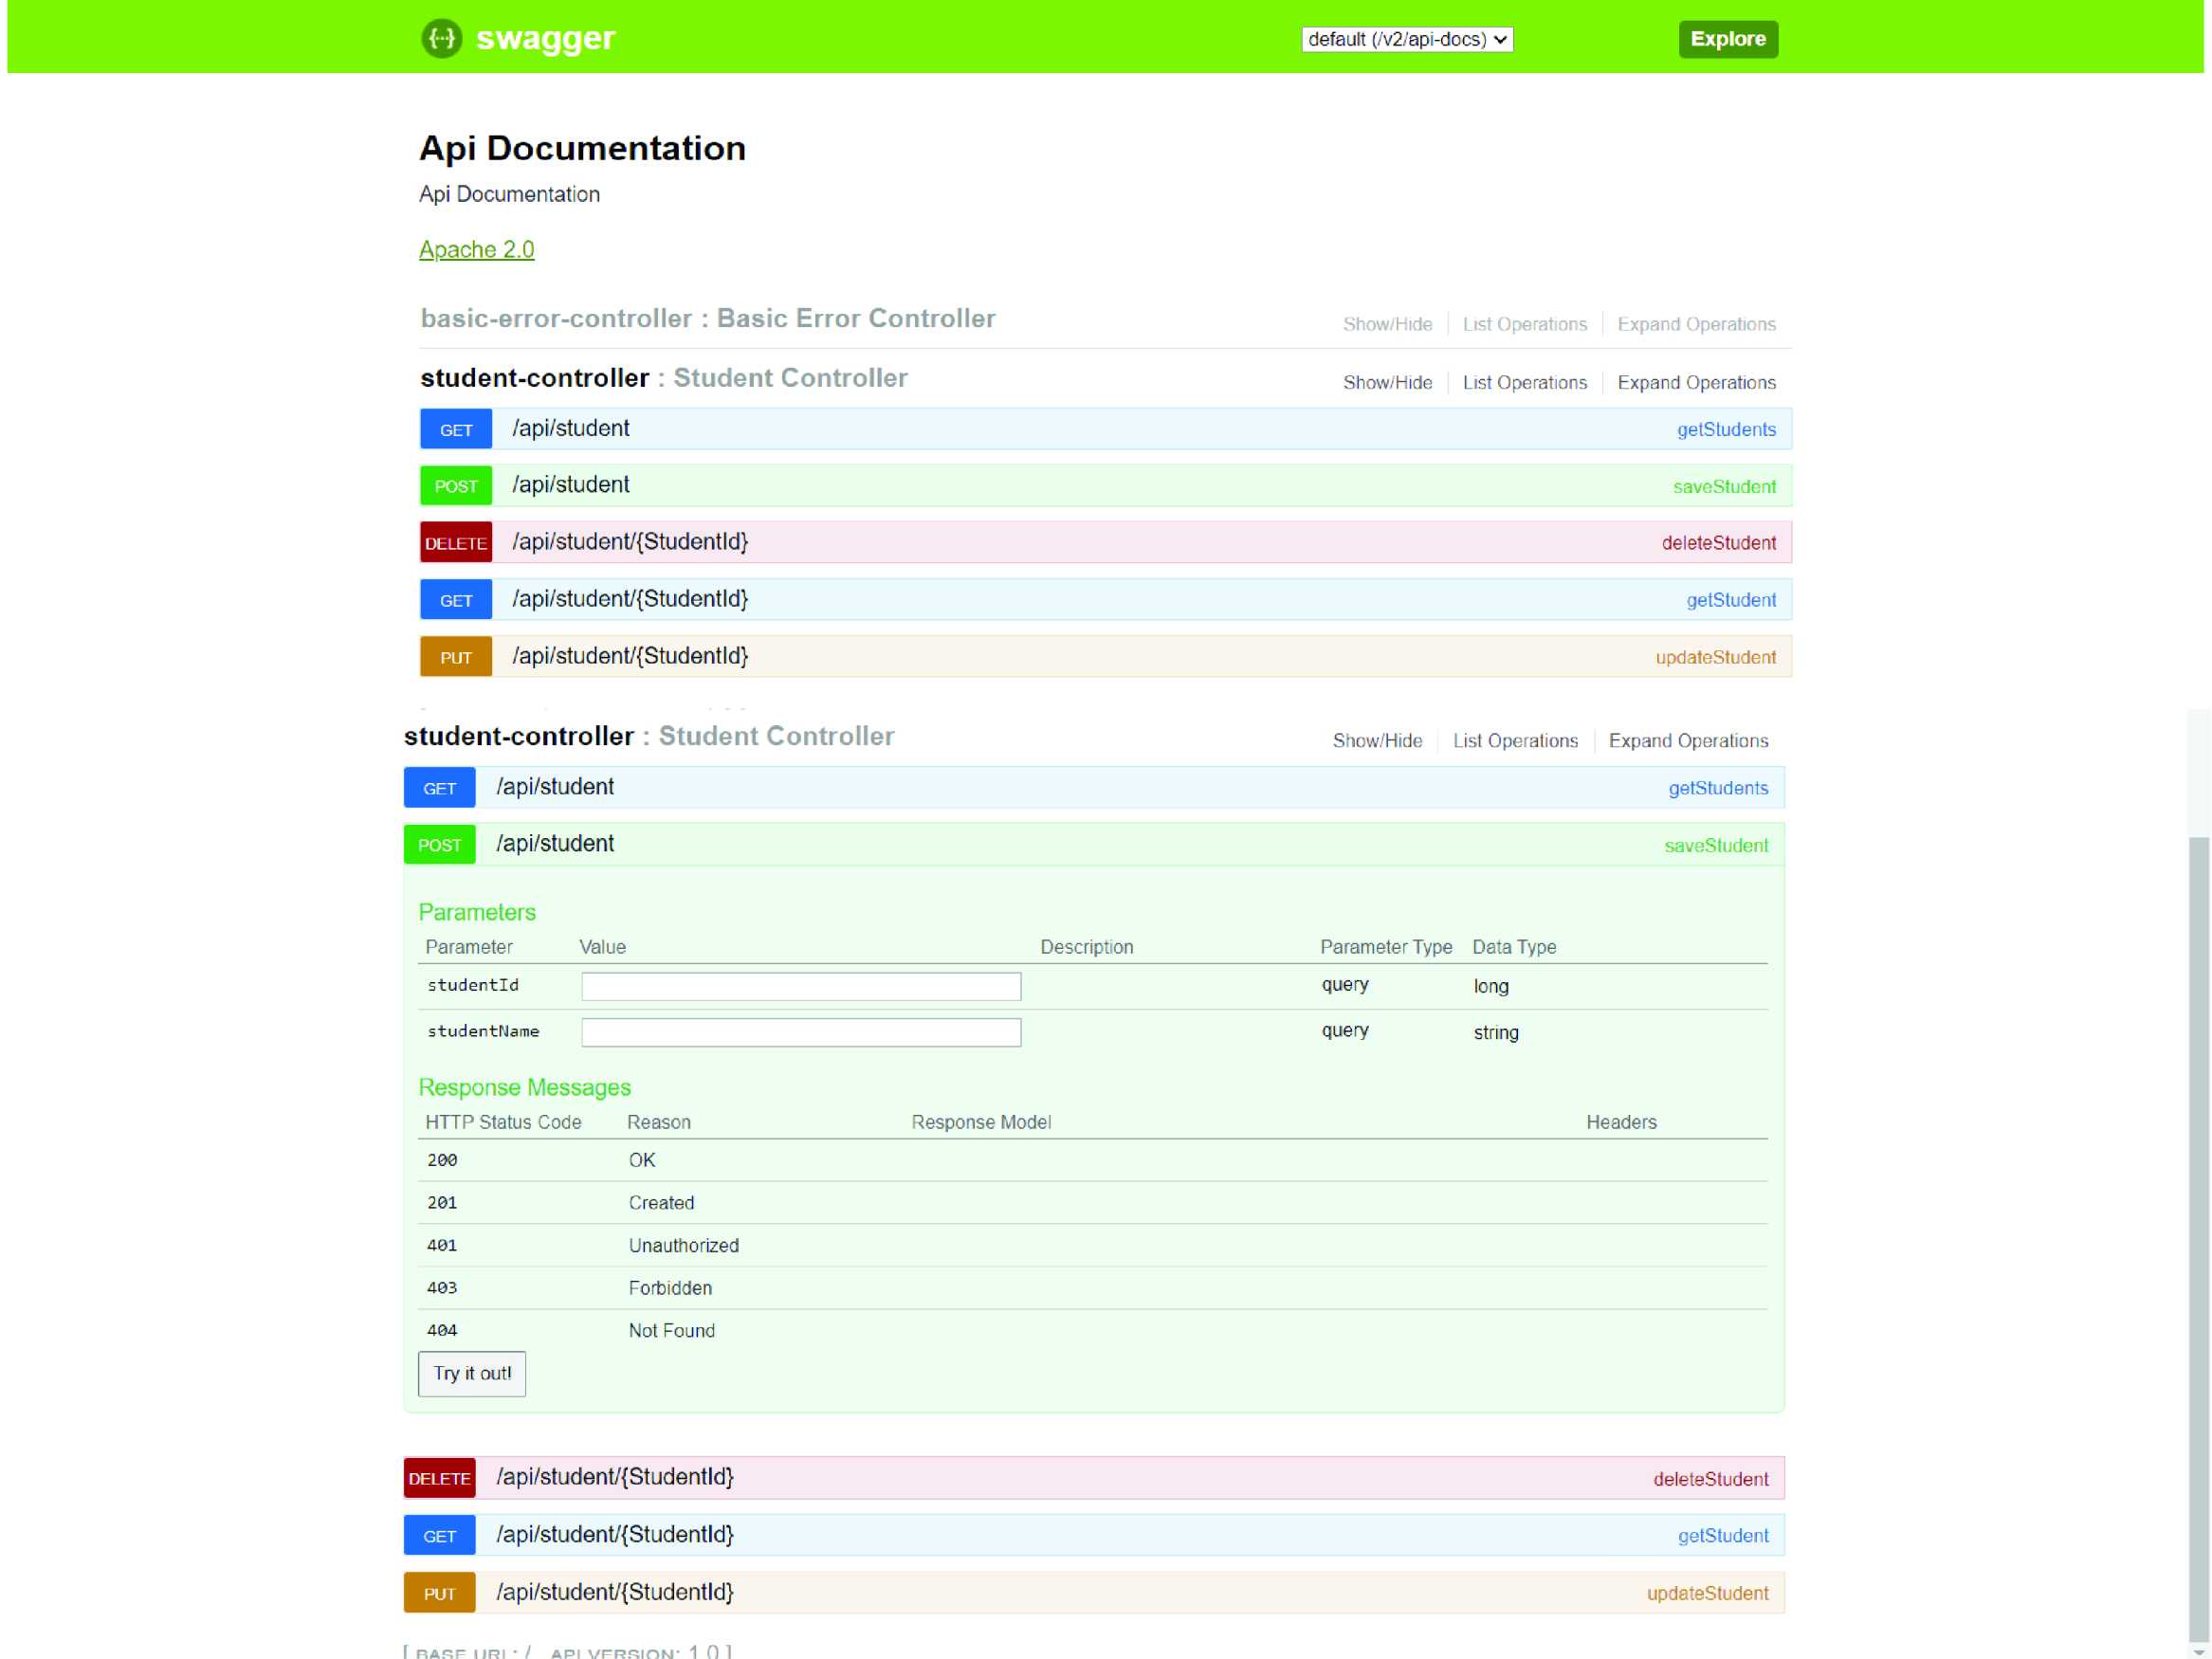Click the bottom DELETE badge for StudentId
2212x1659 pixels.
pos(439,1478)
